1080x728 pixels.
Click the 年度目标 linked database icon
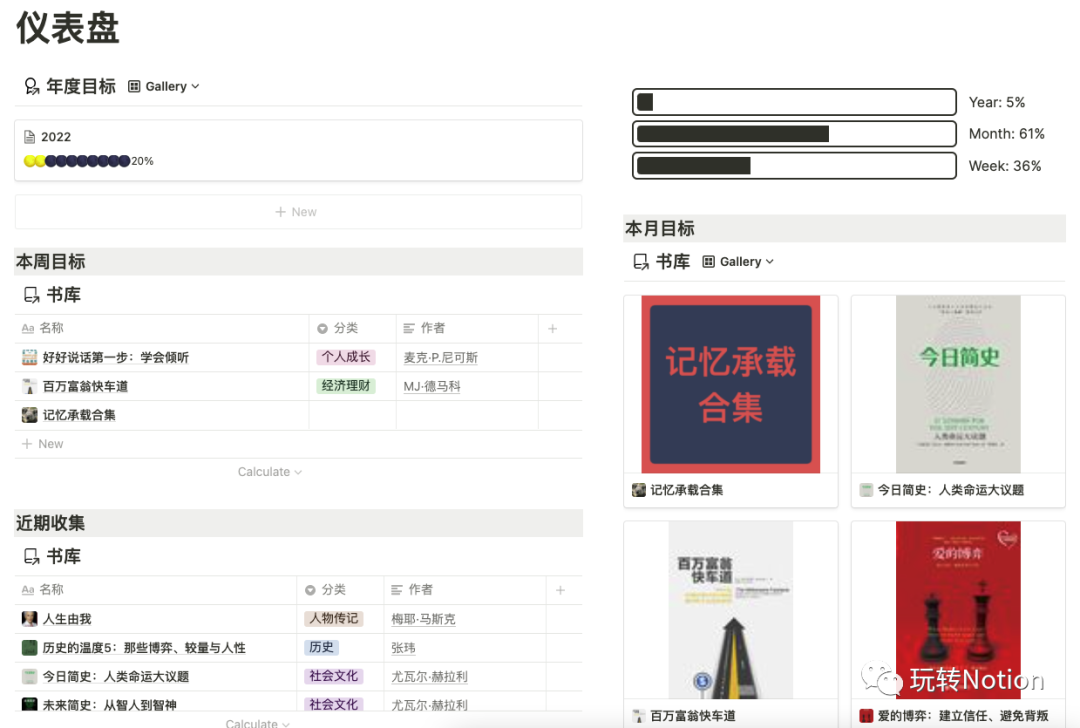click(32, 87)
